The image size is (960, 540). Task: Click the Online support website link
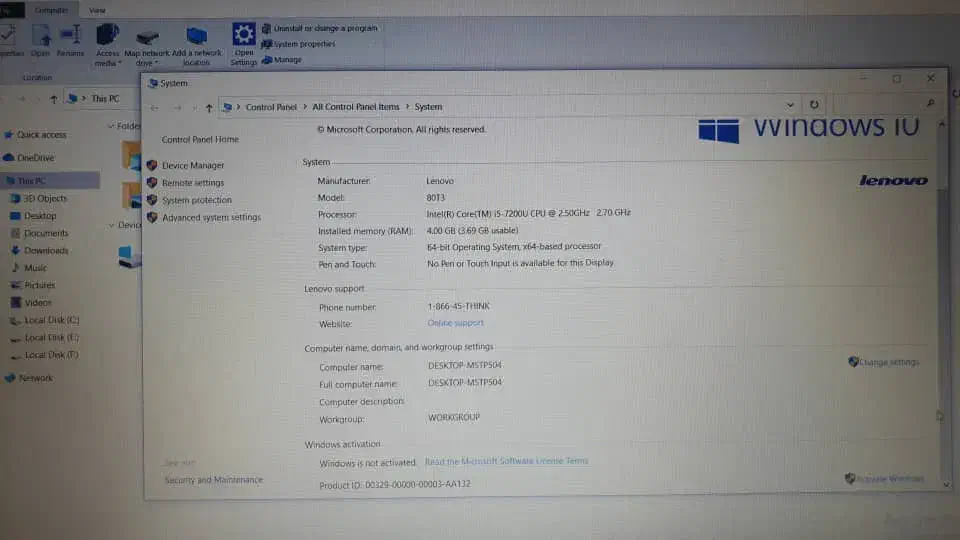[x=456, y=323]
